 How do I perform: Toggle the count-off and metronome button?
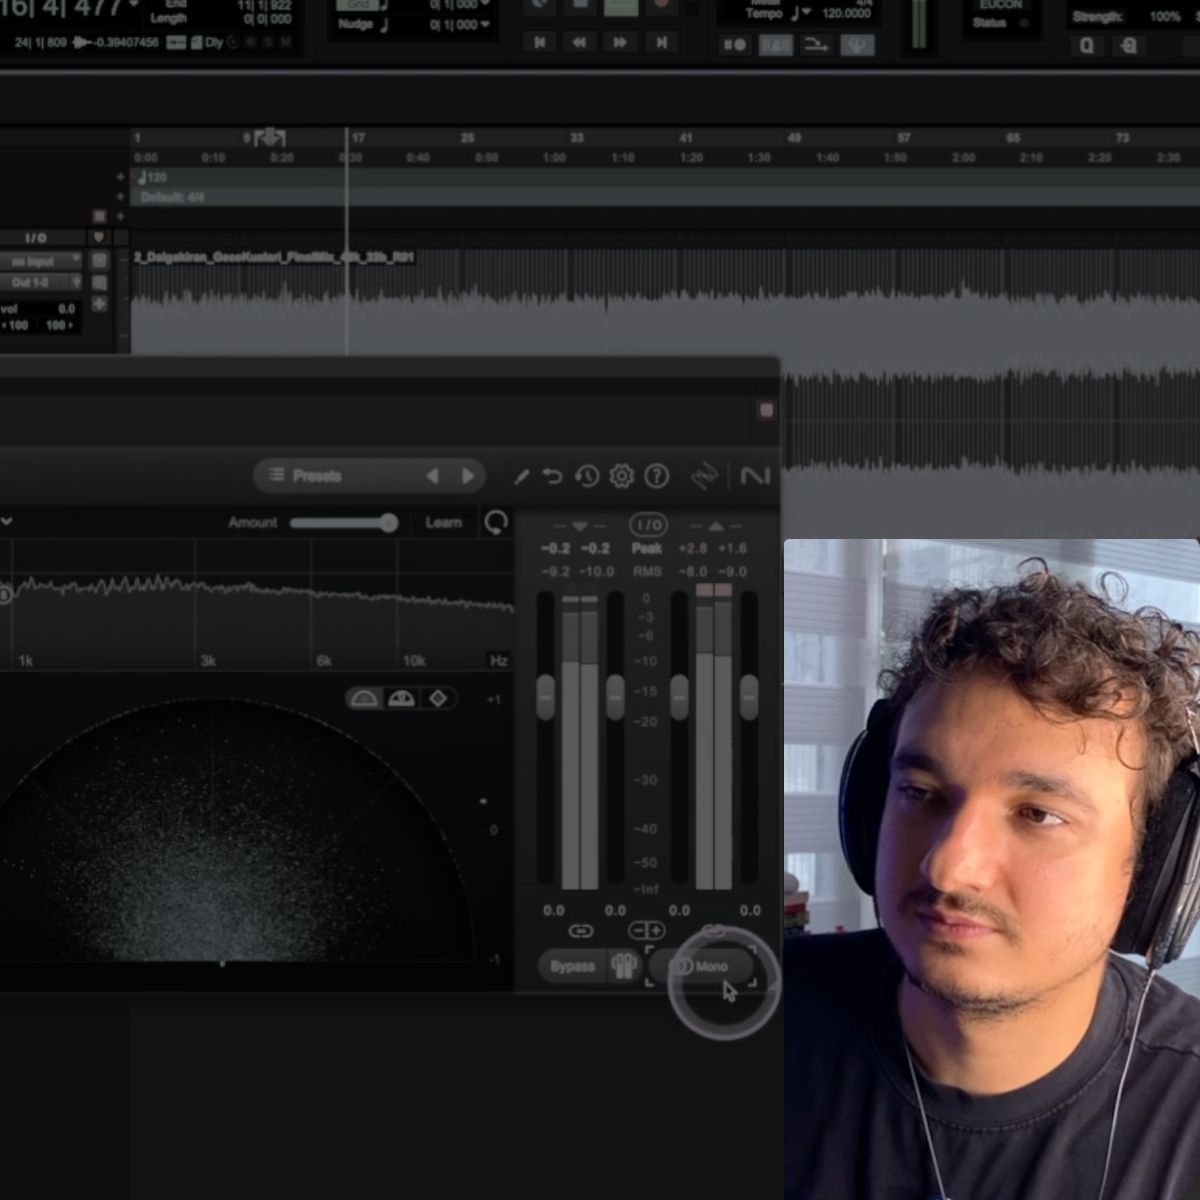pos(775,45)
